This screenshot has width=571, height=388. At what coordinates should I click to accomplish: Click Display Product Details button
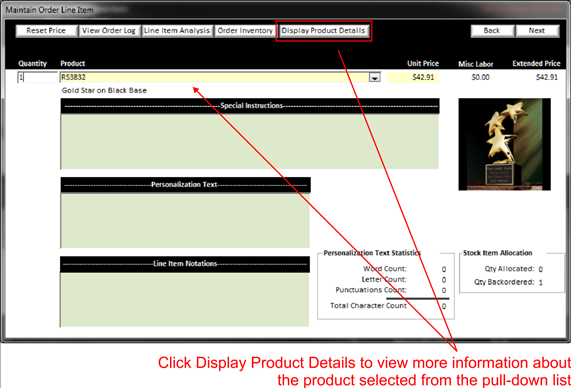pos(323,31)
